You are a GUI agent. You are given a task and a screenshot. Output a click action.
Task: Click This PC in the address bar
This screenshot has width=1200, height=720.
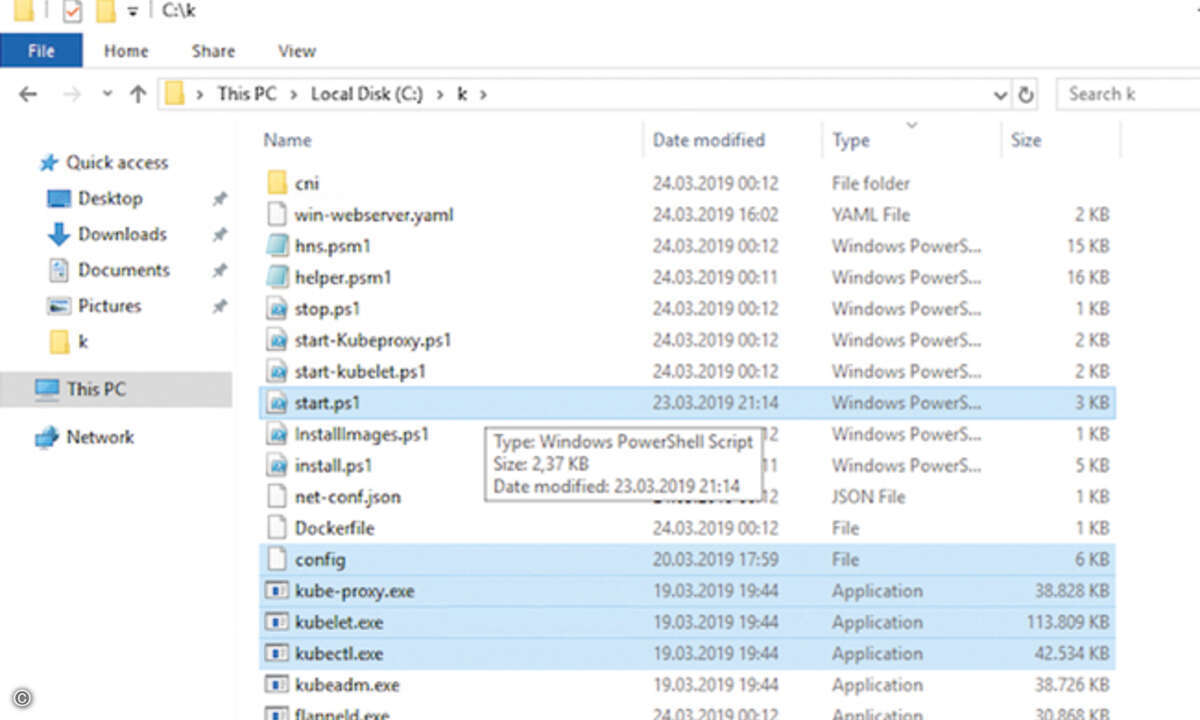246,94
